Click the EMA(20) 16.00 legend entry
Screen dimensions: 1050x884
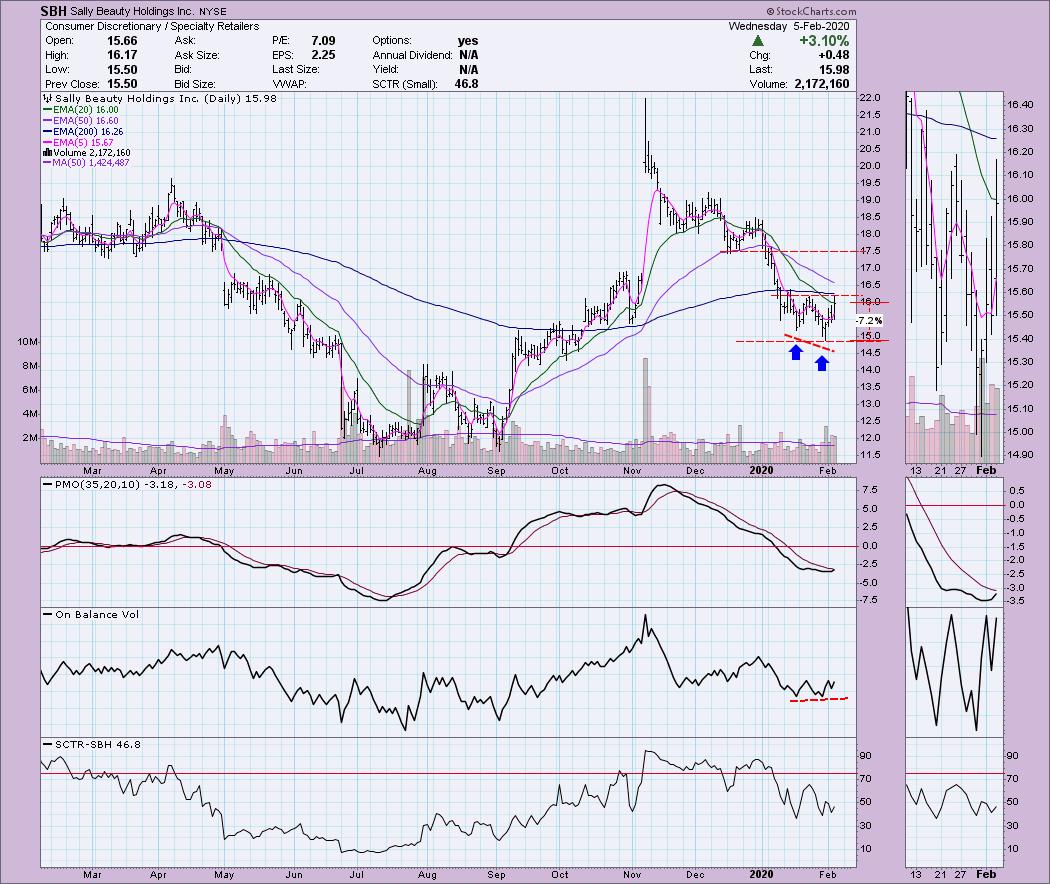[x=80, y=110]
